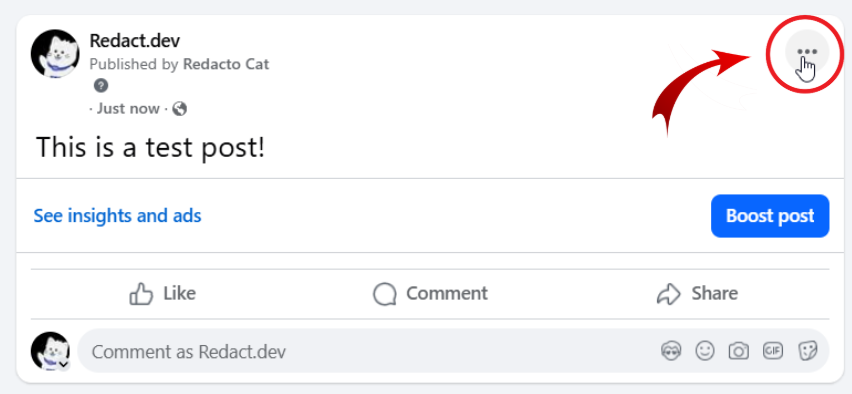Image resolution: width=852 pixels, height=394 pixels.
Task: Open the Redact.dev page name link
Action: 134,41
